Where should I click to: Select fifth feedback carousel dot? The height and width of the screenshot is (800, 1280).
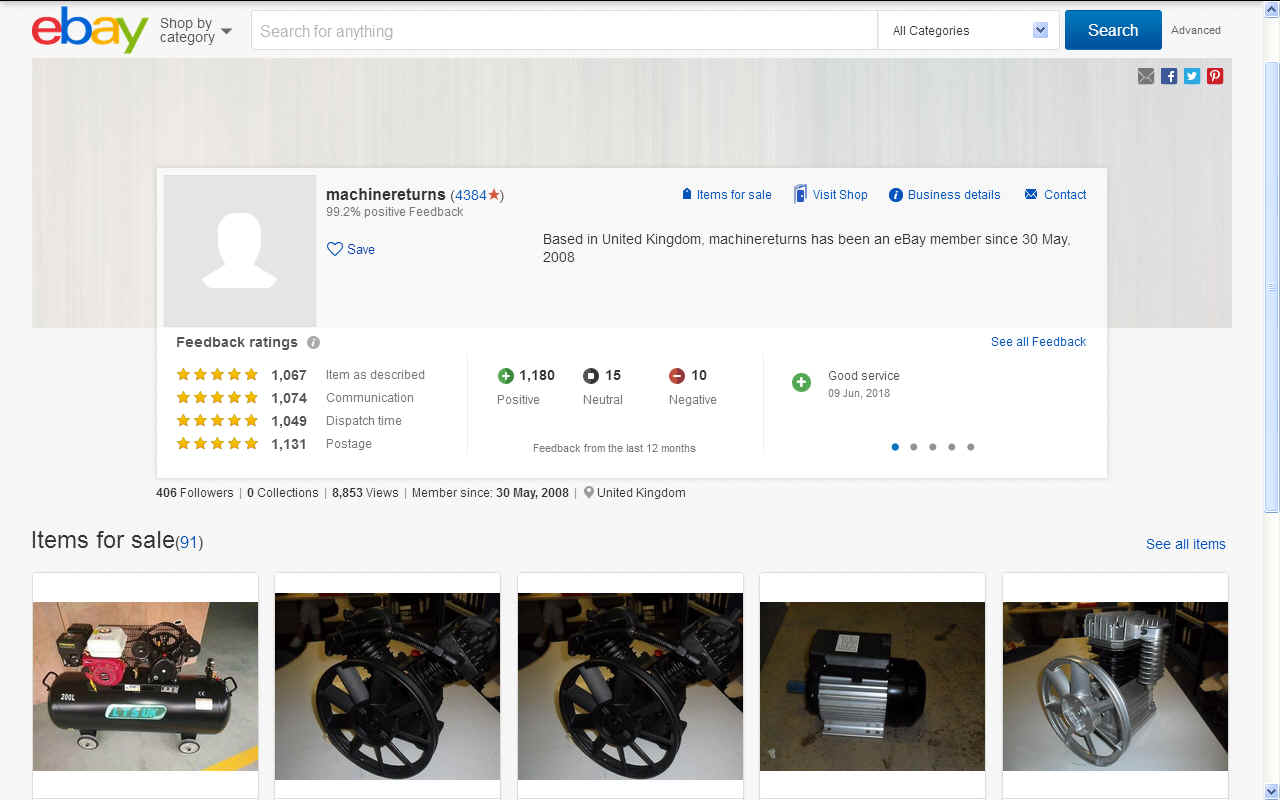point(971,447)
